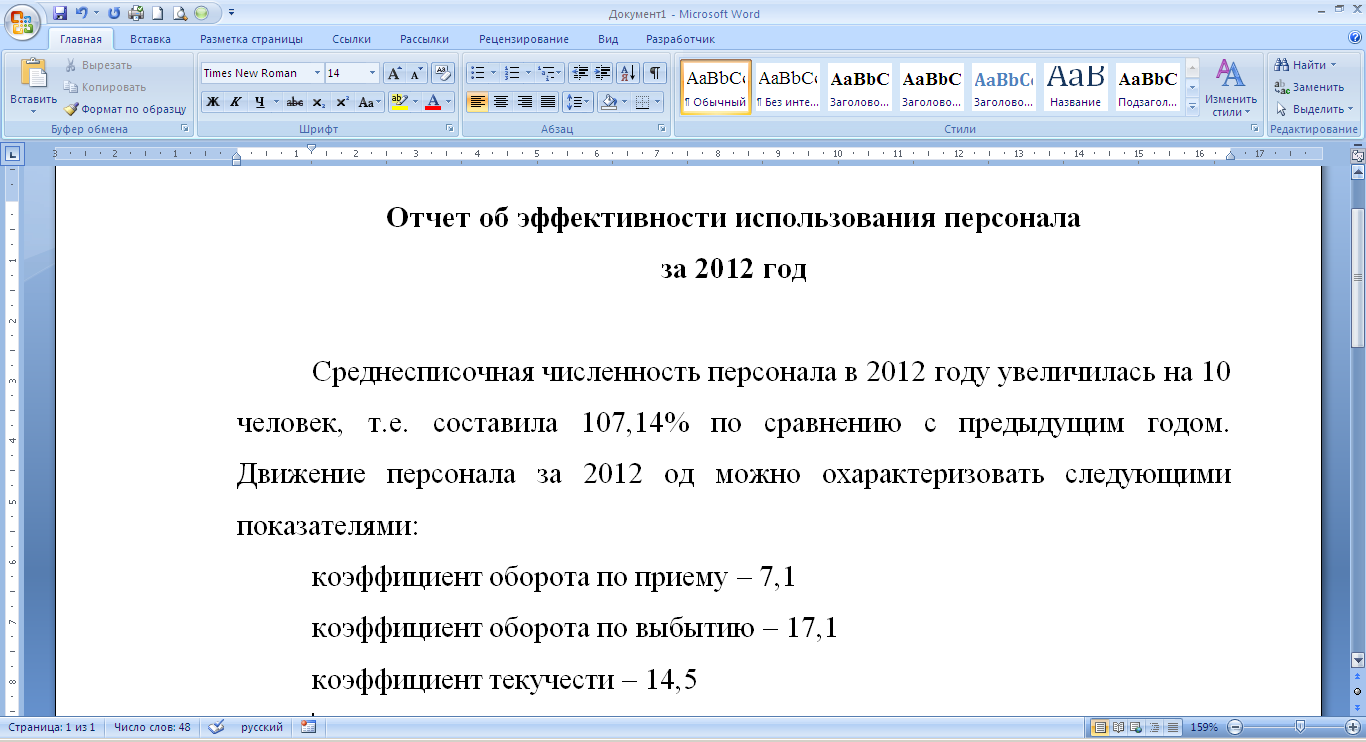This screenshot has width=1366, height=742.
Task: Center the paragraph text
Action: tap(501, 102)
